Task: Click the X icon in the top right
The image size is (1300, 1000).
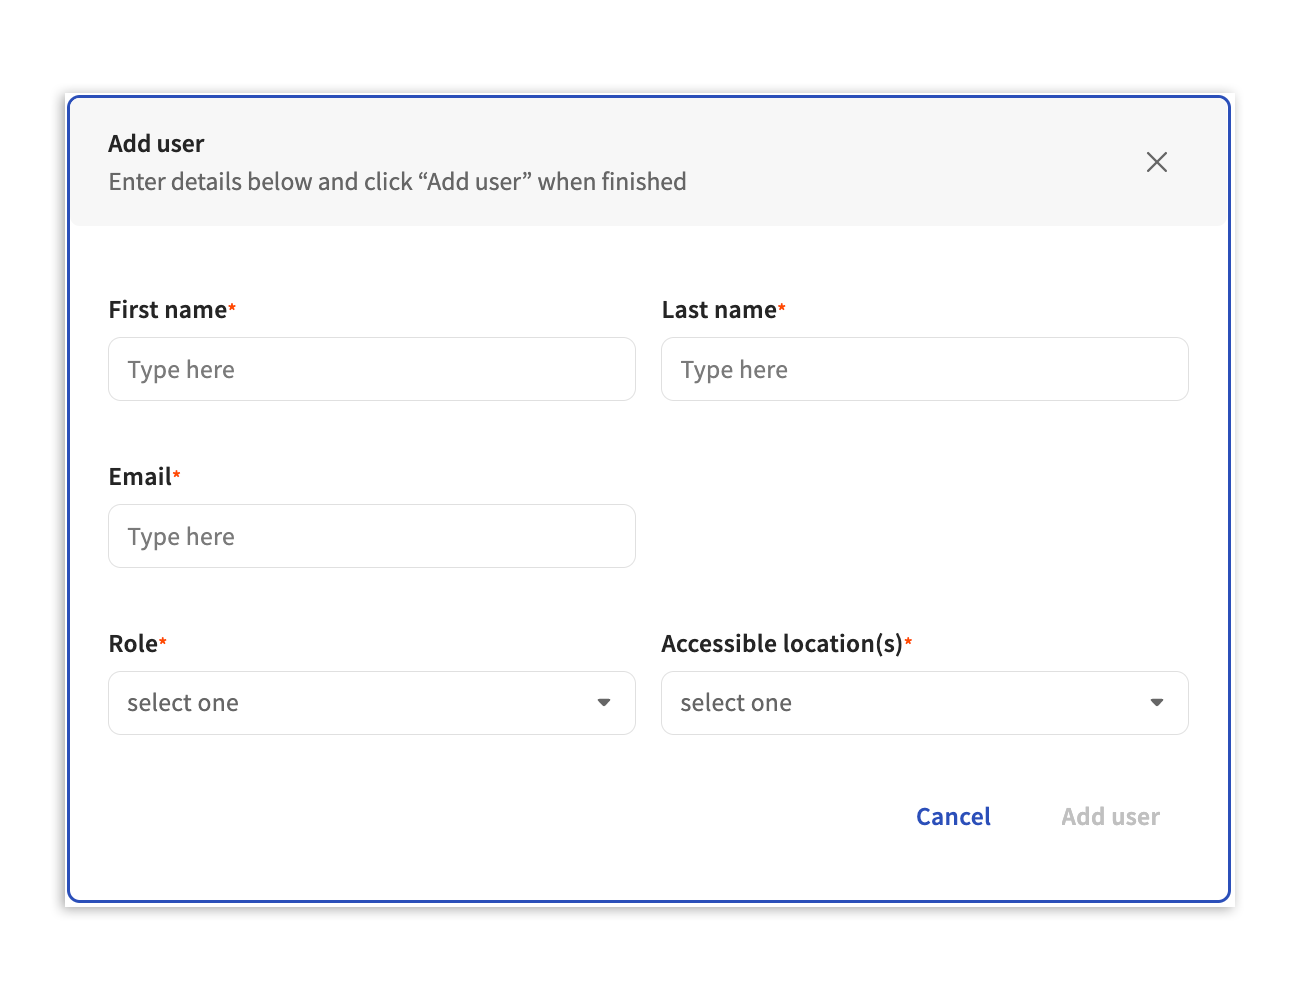Action: 1157,161
